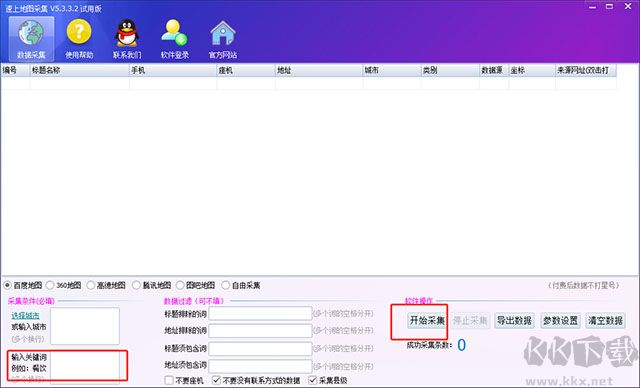Viewport: 640px width, 388px height.
Task: Visit 官方网站 house icon
Action: click(x=223, y=39)
